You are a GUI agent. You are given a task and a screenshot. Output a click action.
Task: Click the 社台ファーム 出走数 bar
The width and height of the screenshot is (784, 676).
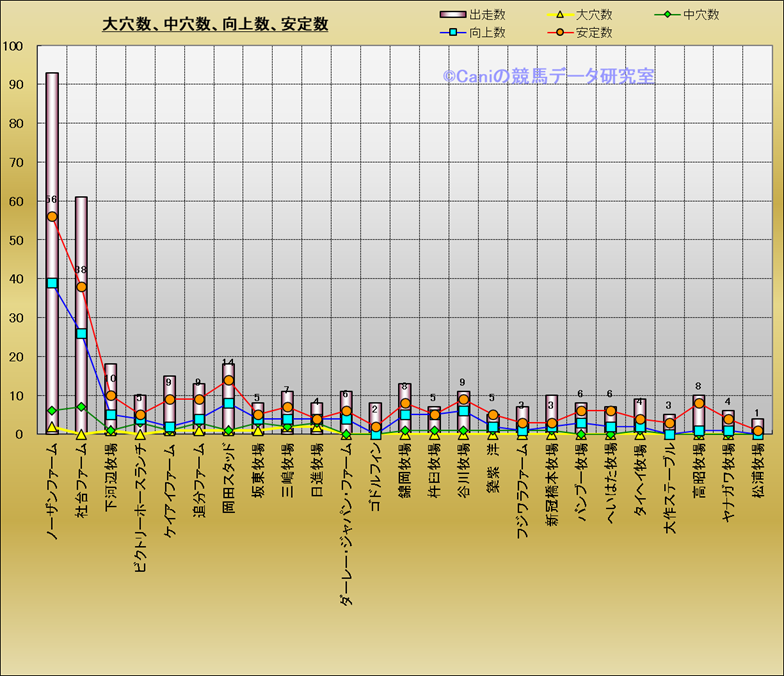click(x=81, y=250)
